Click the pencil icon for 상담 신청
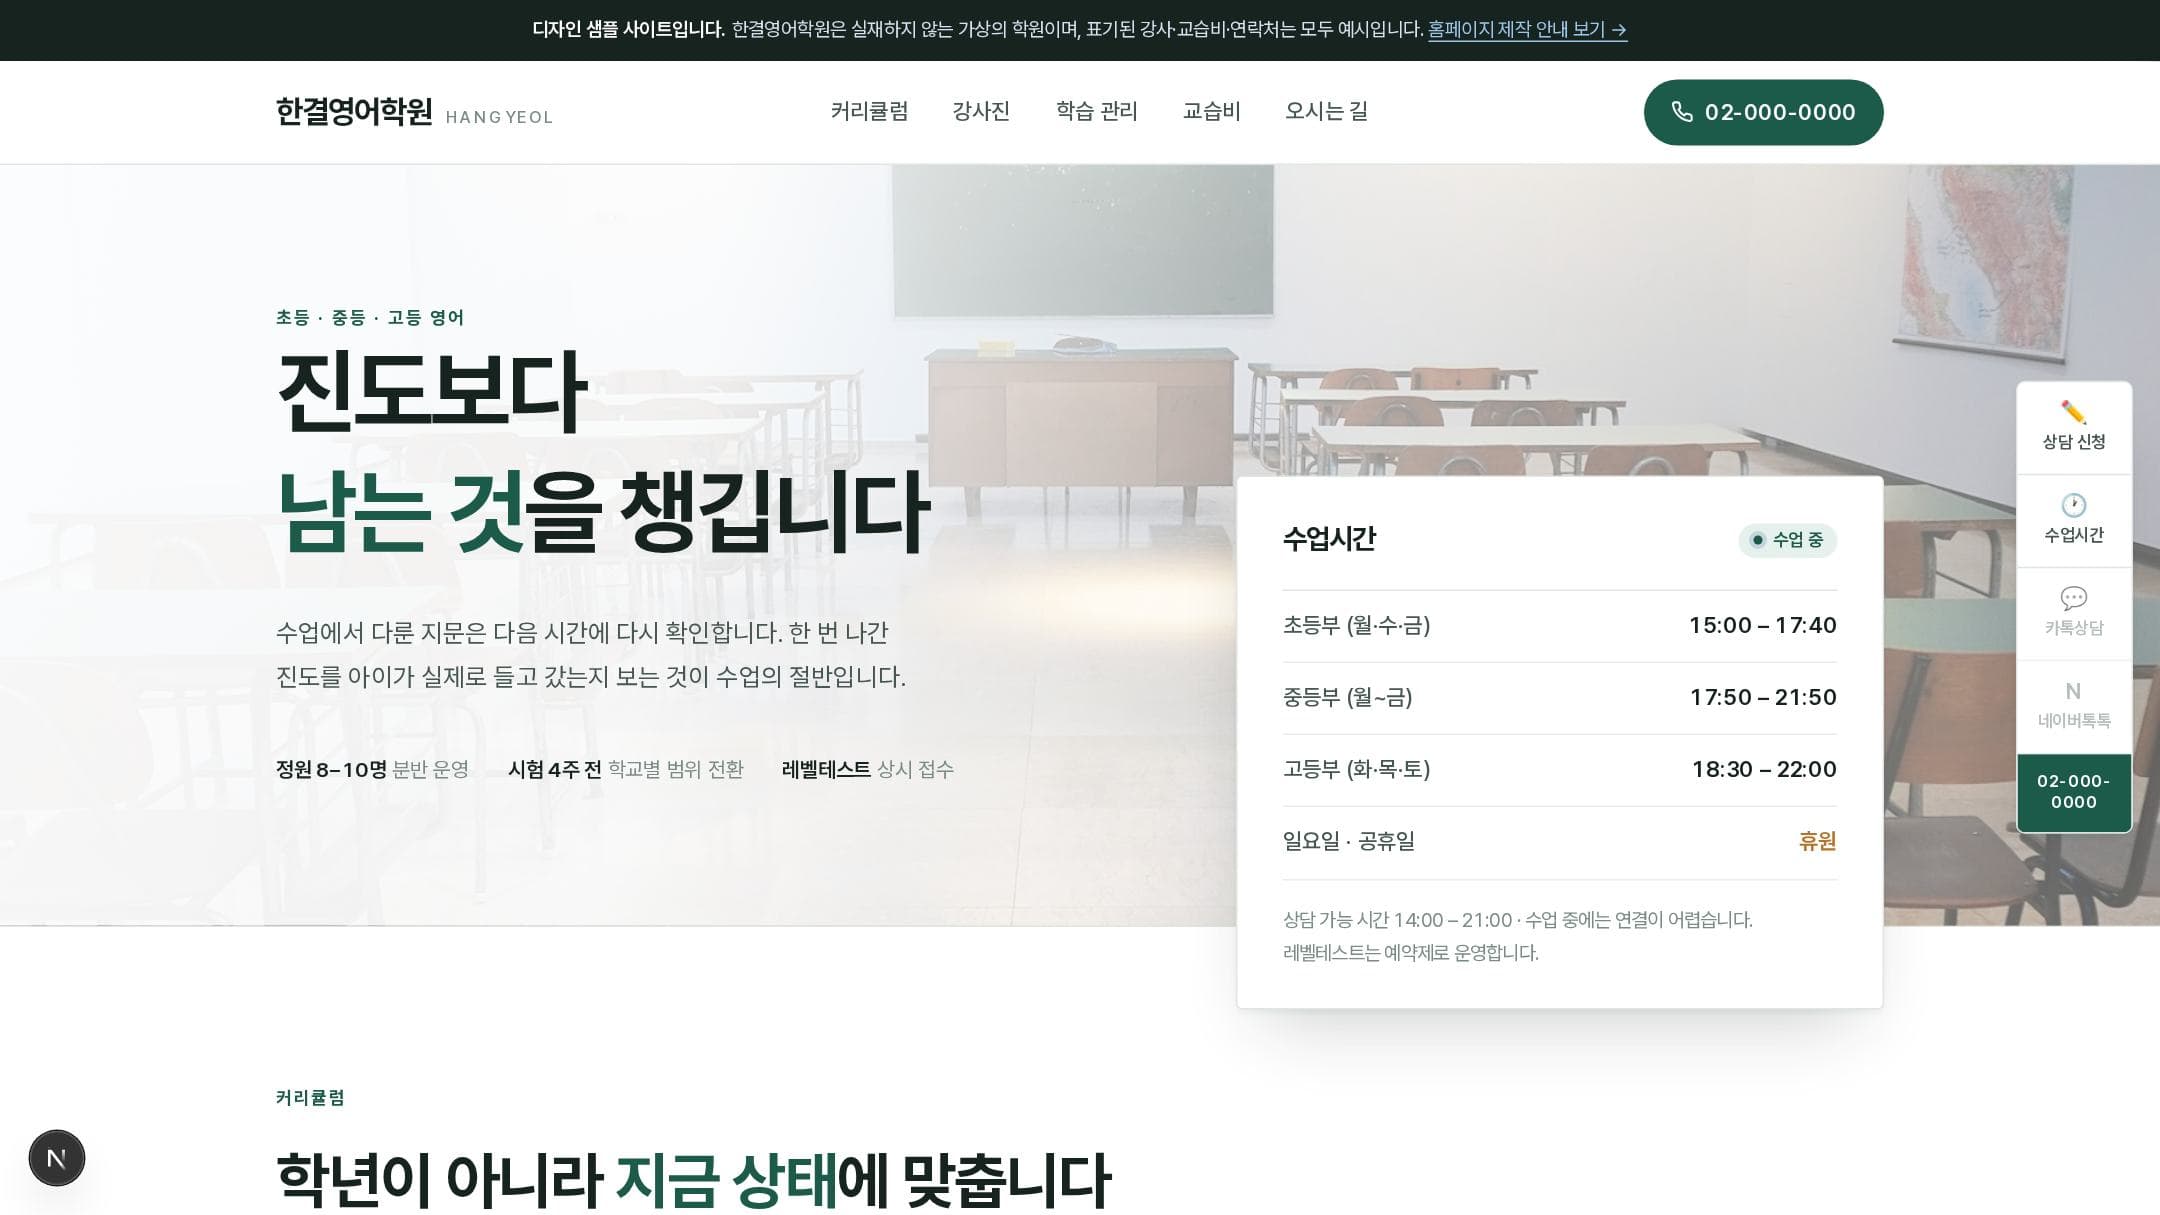Viewport: 2160px width, 1215px height. click(x=2073, y=412)
